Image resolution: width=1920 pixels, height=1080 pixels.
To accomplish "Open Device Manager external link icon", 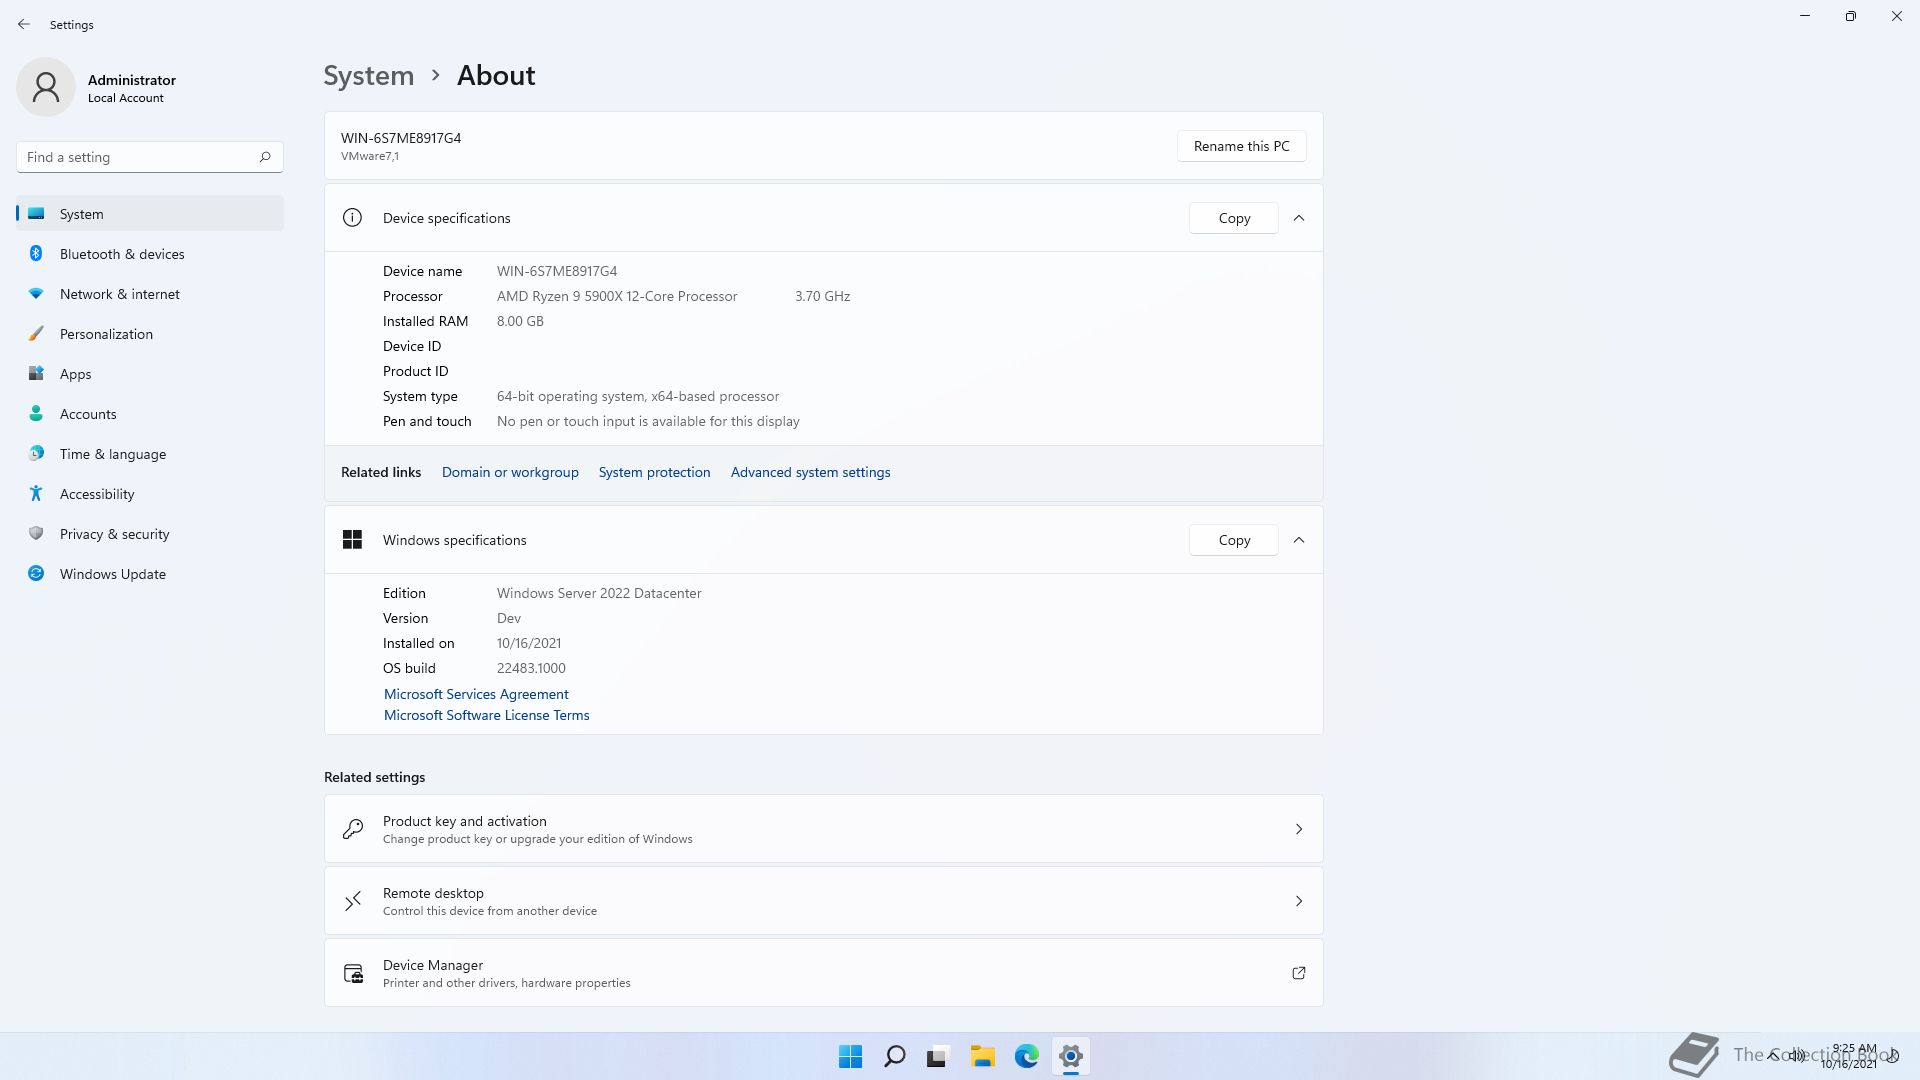I will [1299, 973].
